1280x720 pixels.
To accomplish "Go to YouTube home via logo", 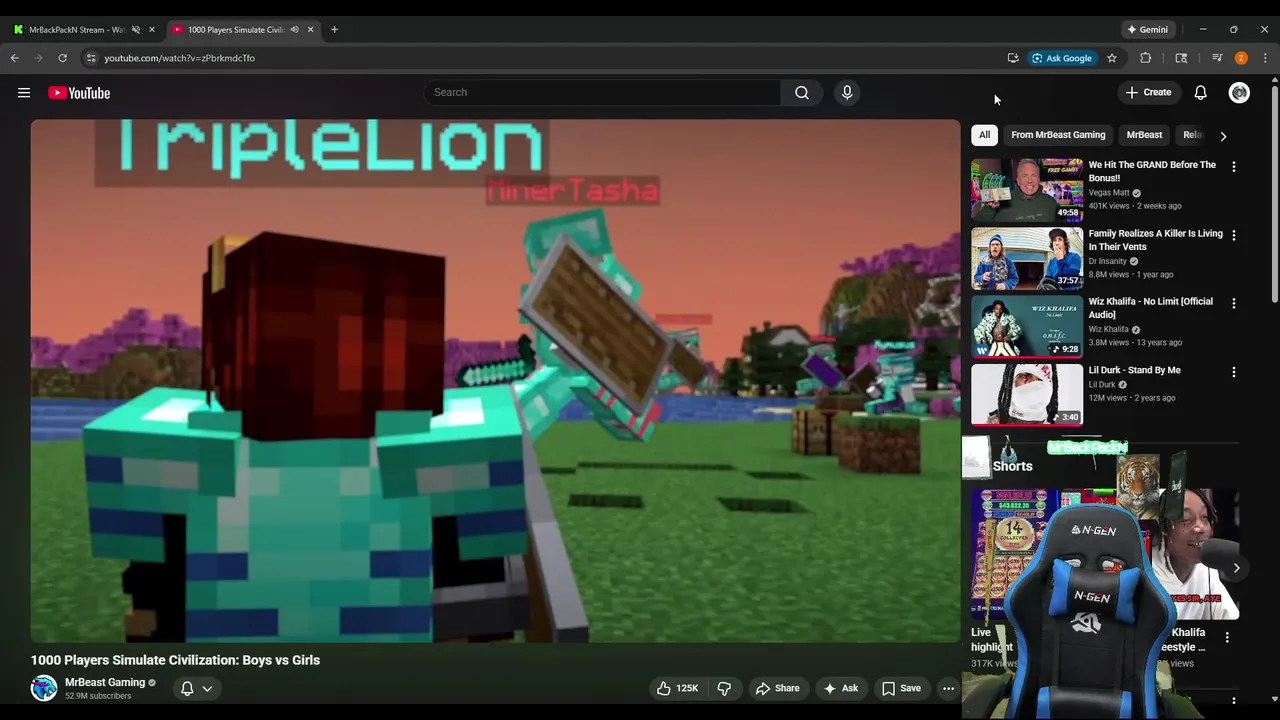I will pos(79,93).
